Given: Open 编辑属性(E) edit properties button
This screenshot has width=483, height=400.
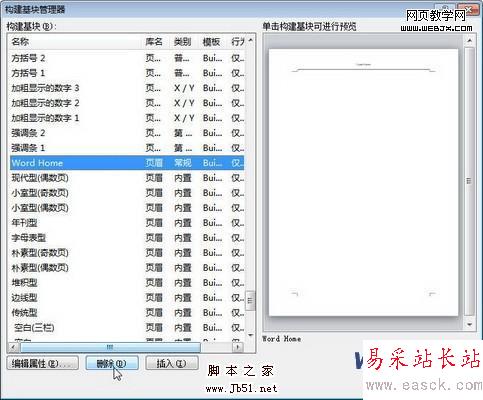Looking at the screenshot, I should (x=43, y=363).
